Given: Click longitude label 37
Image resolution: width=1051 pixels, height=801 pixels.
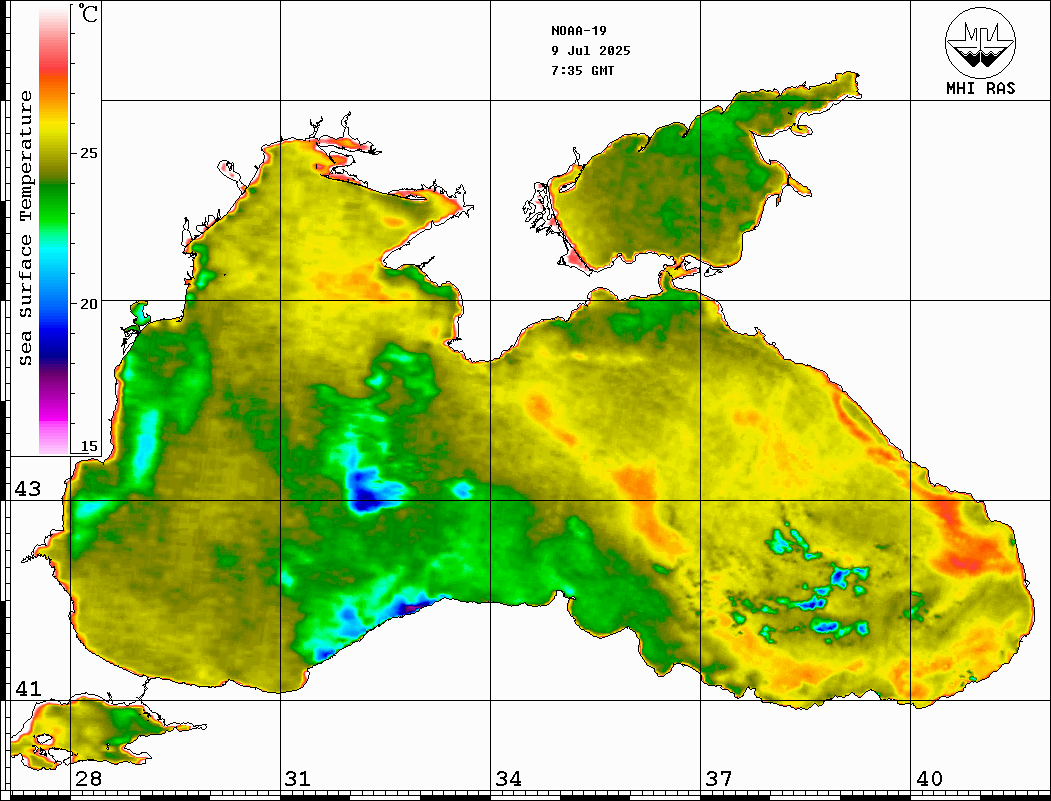Looking at the screenshot, I should 719,778.
